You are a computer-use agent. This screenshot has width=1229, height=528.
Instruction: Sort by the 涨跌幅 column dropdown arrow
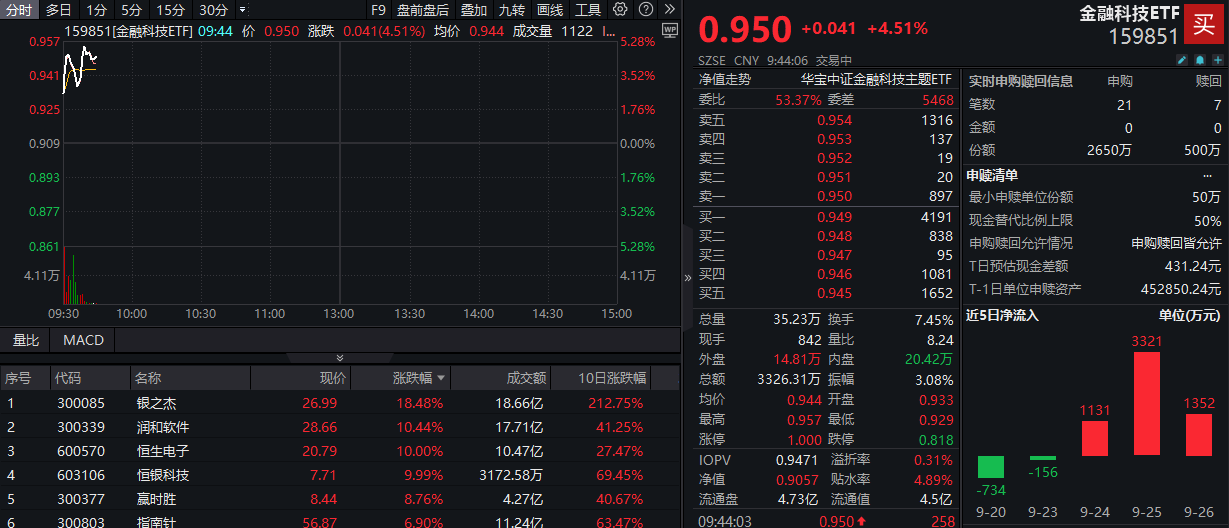coord(441,379)
